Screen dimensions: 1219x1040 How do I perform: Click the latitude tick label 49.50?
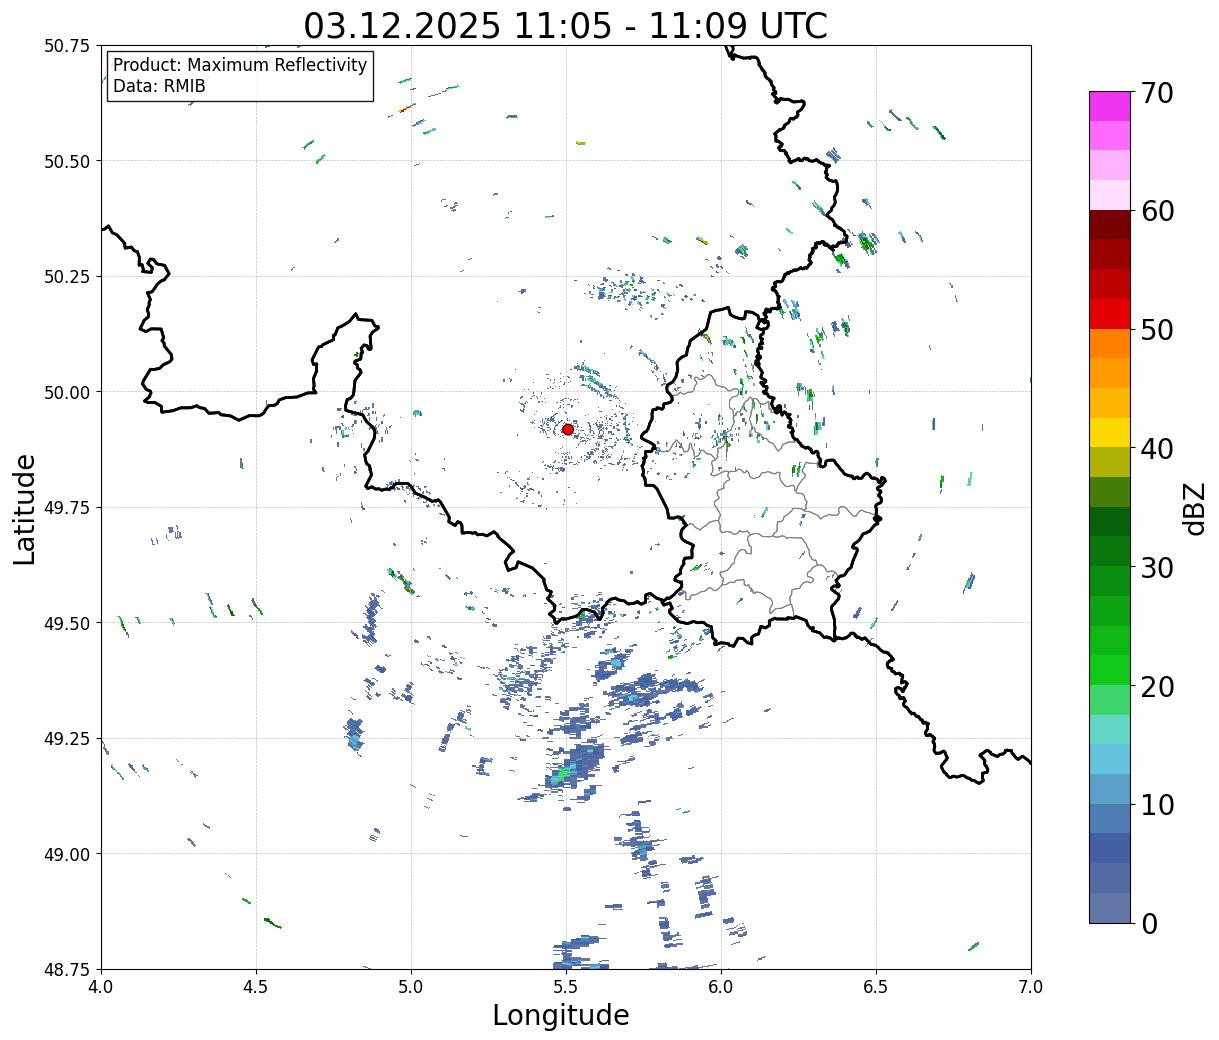67,623
